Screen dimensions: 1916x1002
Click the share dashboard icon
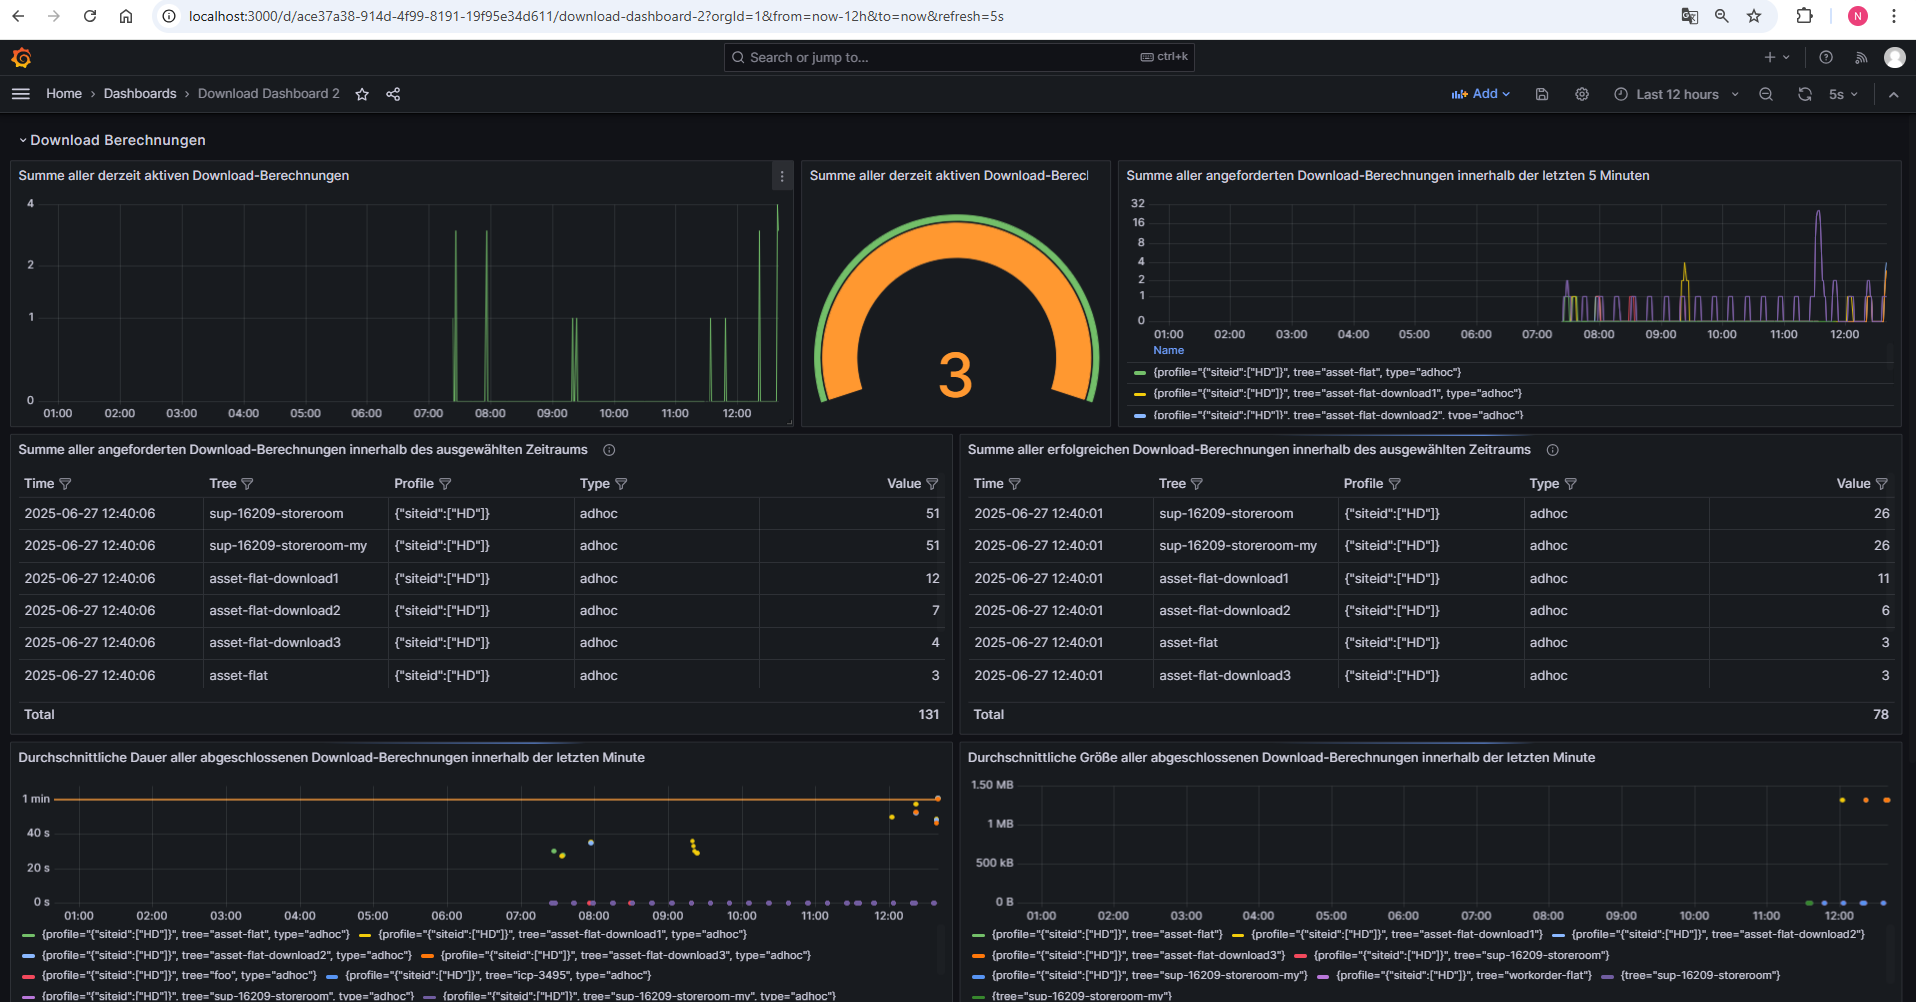coord(393,94)
